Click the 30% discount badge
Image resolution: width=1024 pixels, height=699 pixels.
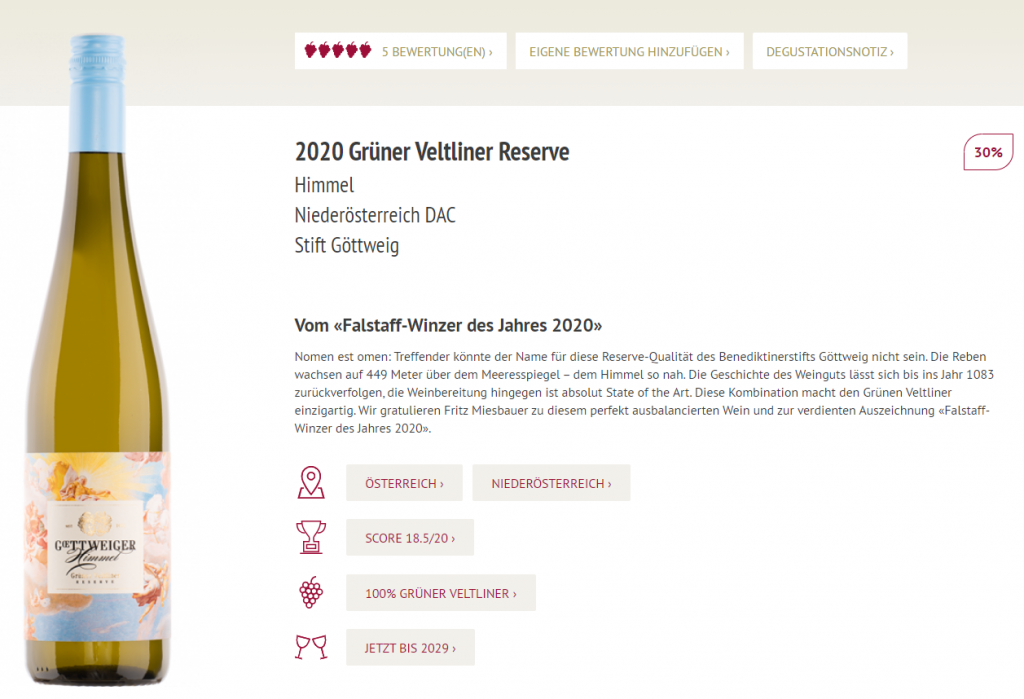coord(988,152)
